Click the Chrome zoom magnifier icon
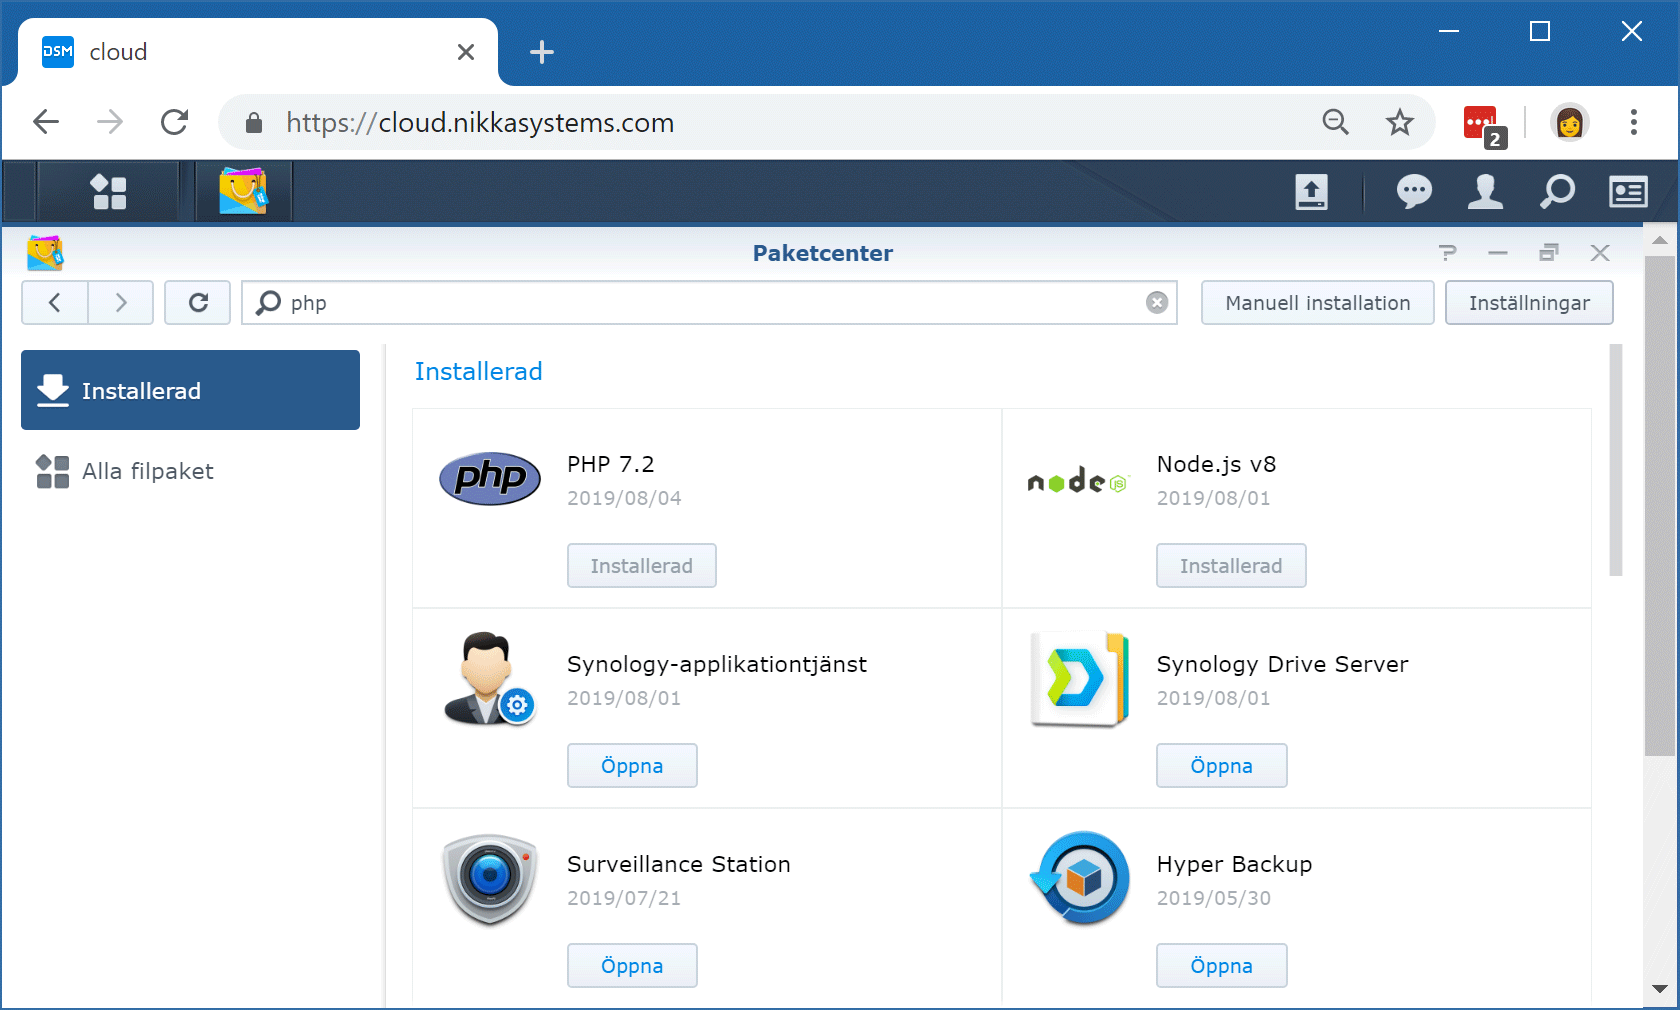 tap(1335, 122)
